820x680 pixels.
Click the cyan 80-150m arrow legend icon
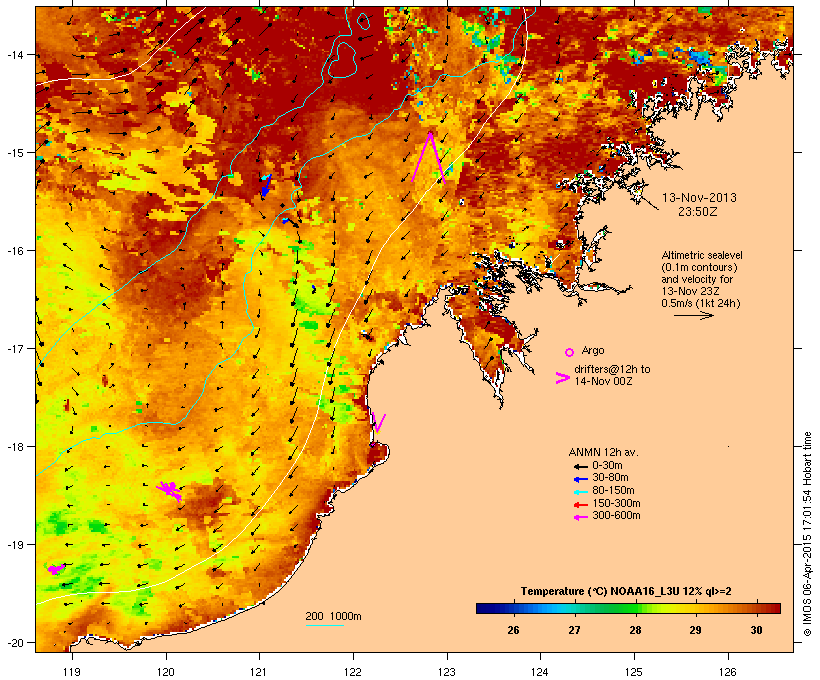[x=580, y=491]
